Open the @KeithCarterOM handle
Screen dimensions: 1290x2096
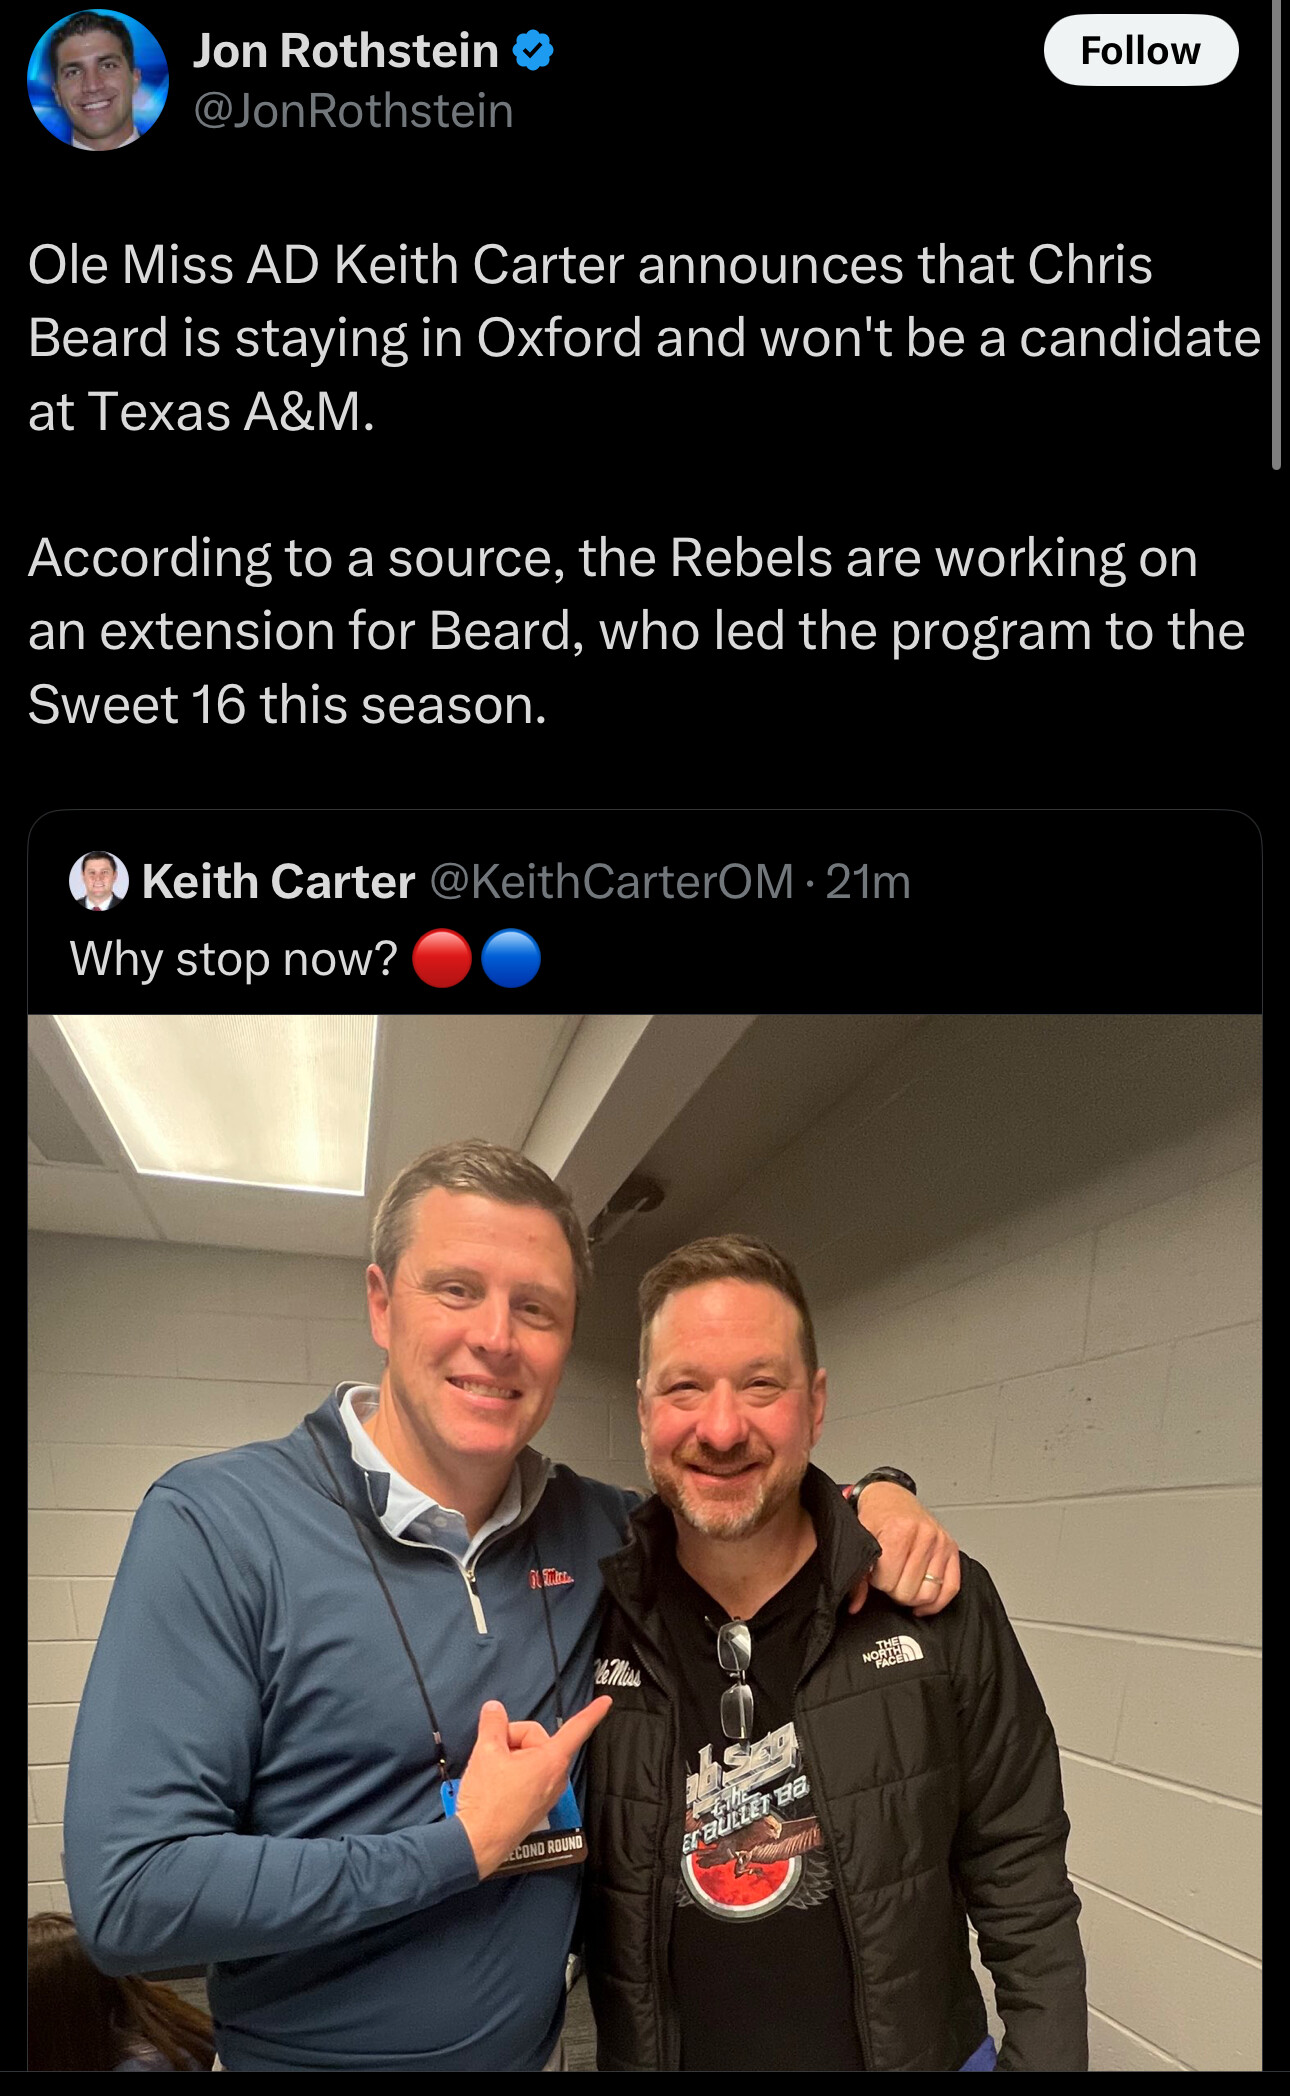(x=612, y=881)
